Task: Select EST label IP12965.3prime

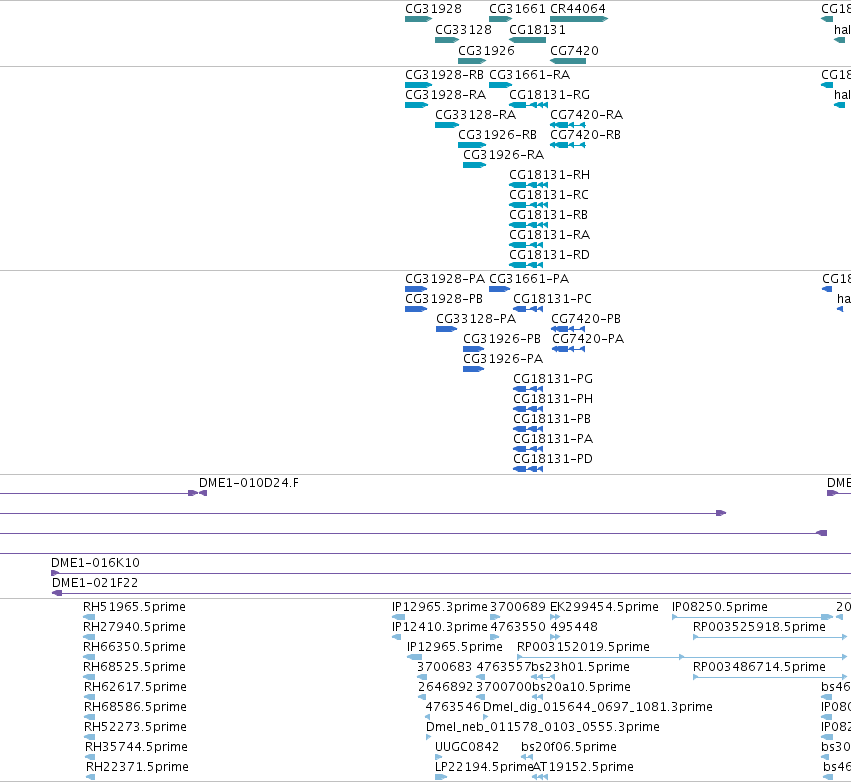Action: point(440,607)
